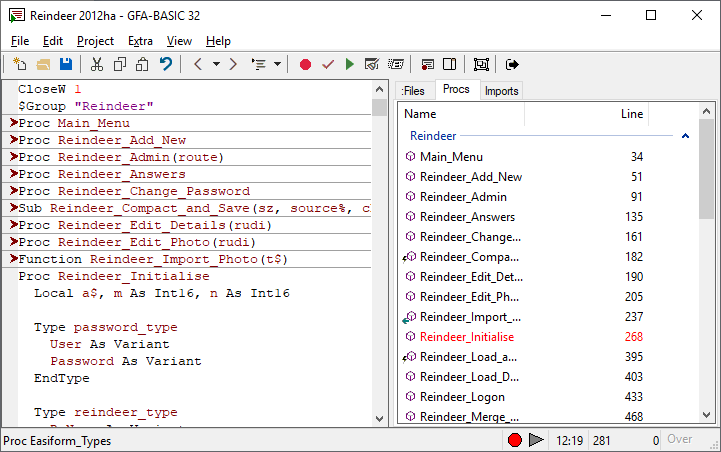Collapse the Reindeer group in Procs list
The image size is (721, 452).
coord(685,135)
